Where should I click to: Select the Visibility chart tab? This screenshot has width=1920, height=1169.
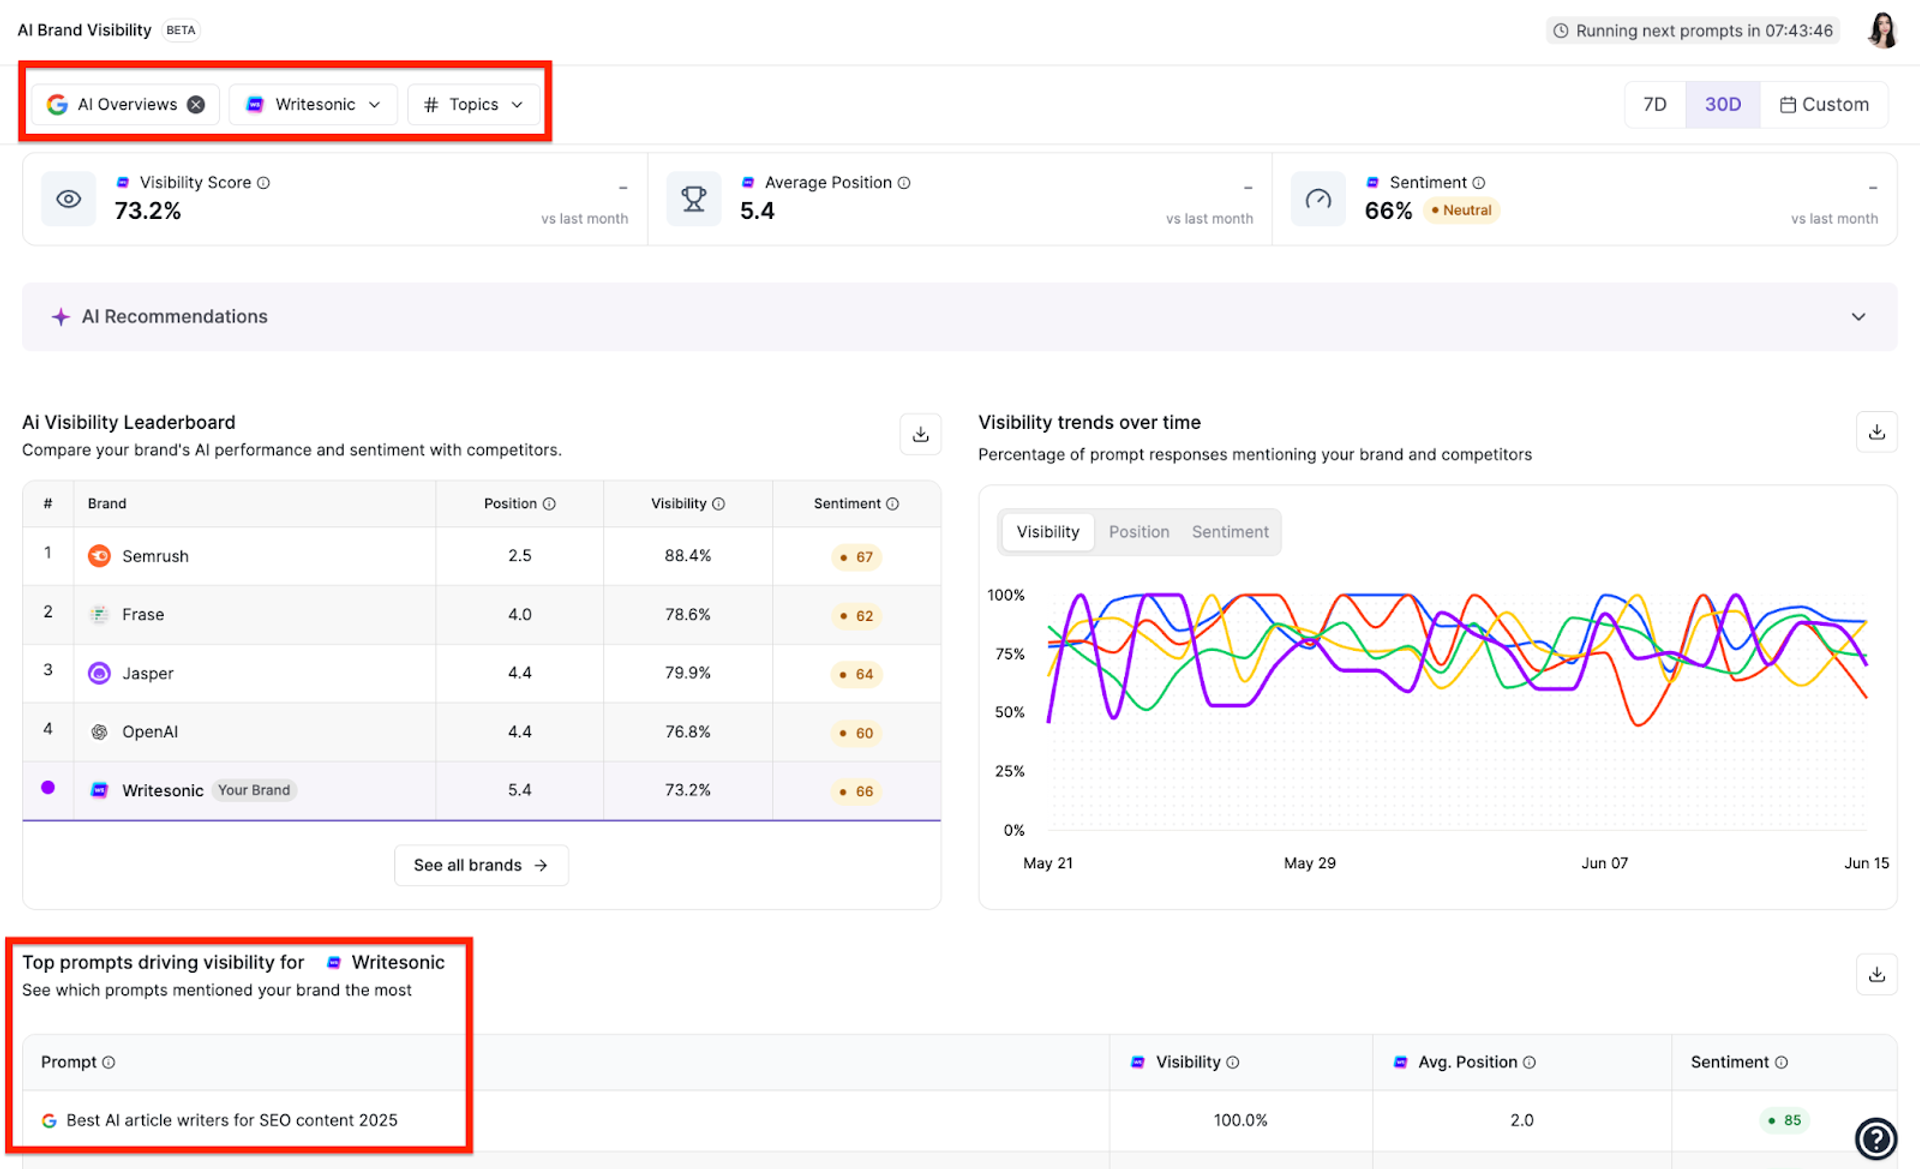pyautogui.click(x=1047, y=532)
